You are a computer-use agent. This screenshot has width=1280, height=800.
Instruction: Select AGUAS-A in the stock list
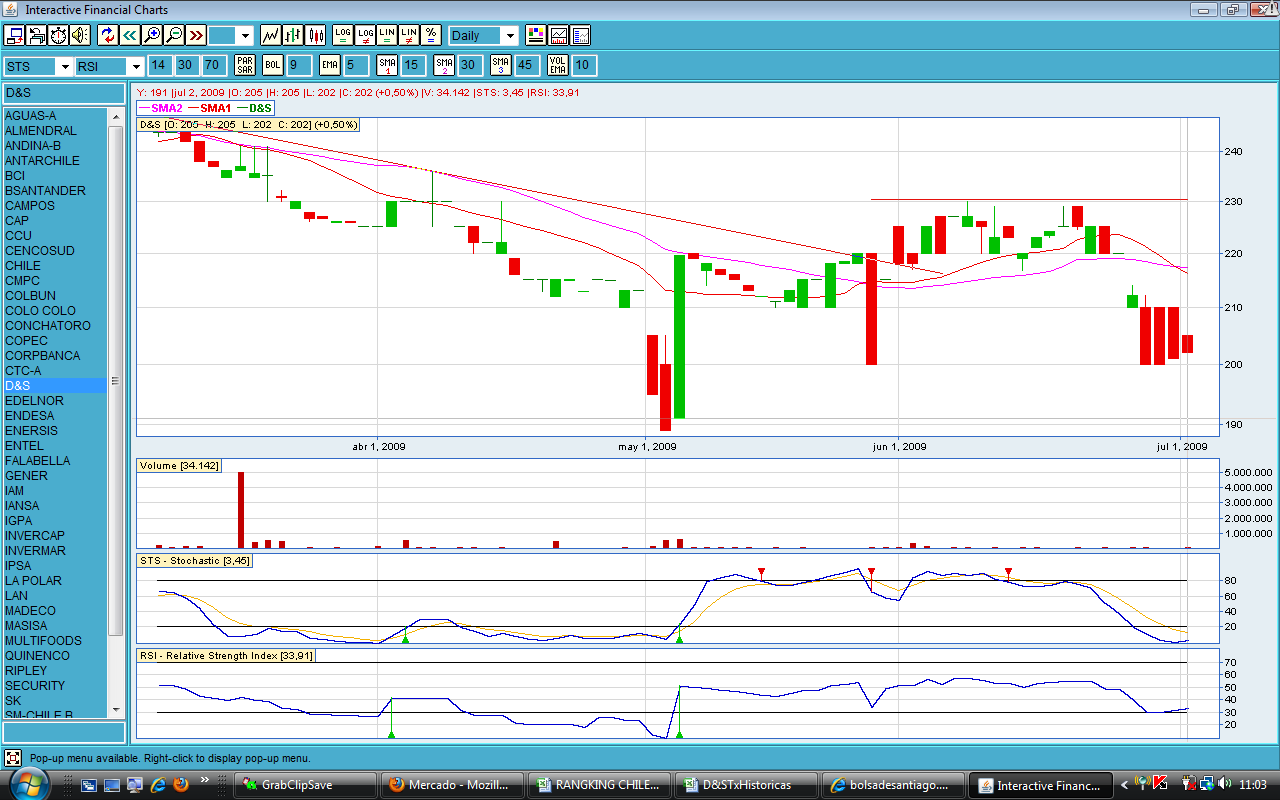pyautogui.click(x=55, y=116)
